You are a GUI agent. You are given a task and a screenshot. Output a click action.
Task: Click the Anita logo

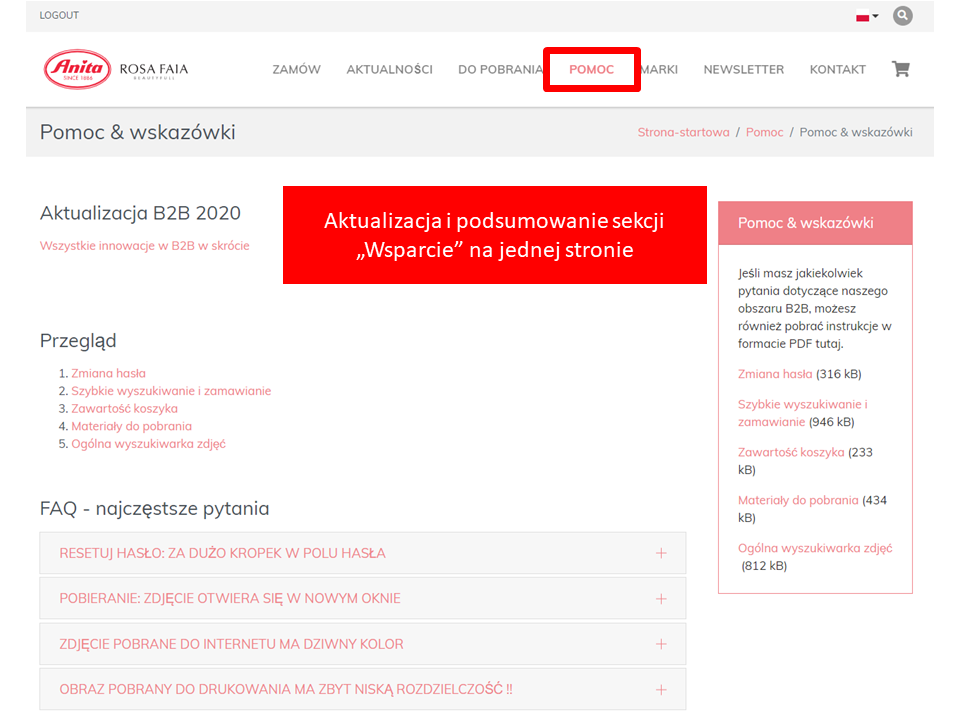77,69
